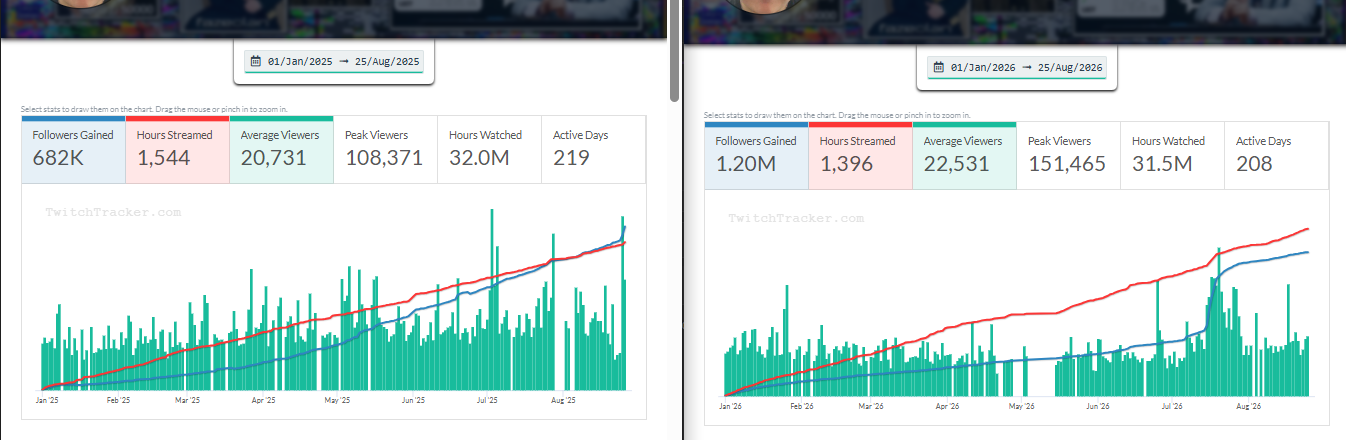
Task: Click the Jul '25 axis label
Action: point(488,400)
